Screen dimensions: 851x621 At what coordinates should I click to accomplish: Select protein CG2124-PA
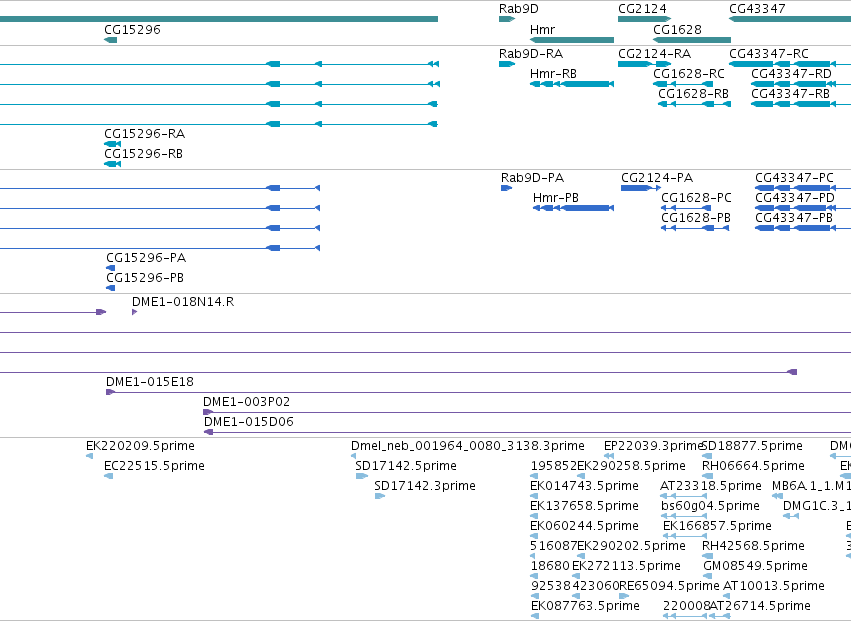coord(657,178)
